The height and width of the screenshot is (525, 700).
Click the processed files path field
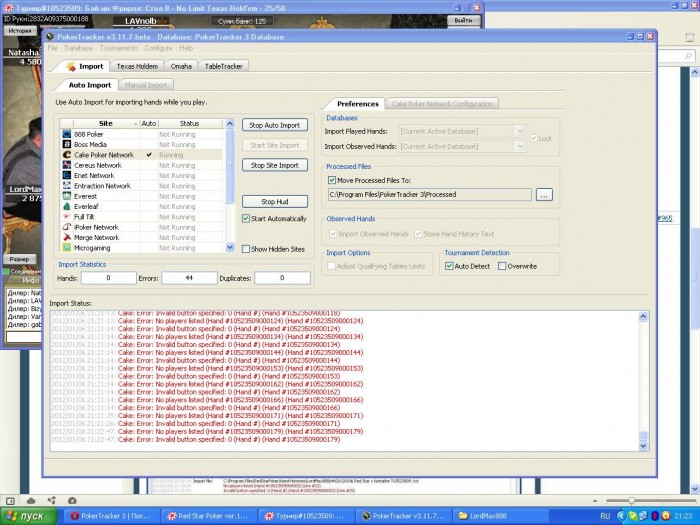point(429,195)
